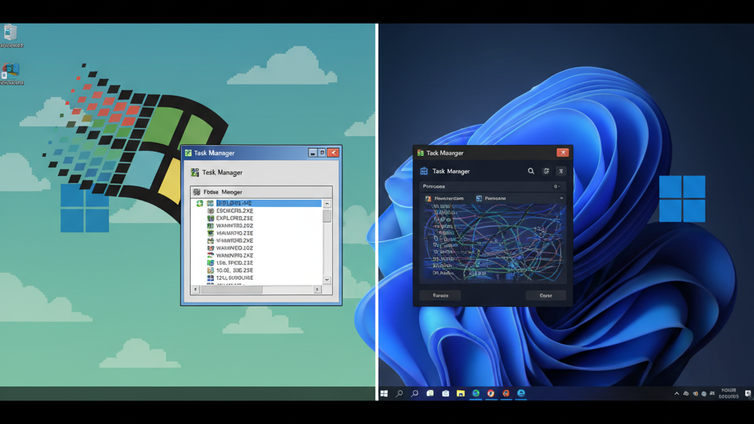Click green refresh icon in first list row
This screenshot has width=754, height=424.
coord(200,203)
